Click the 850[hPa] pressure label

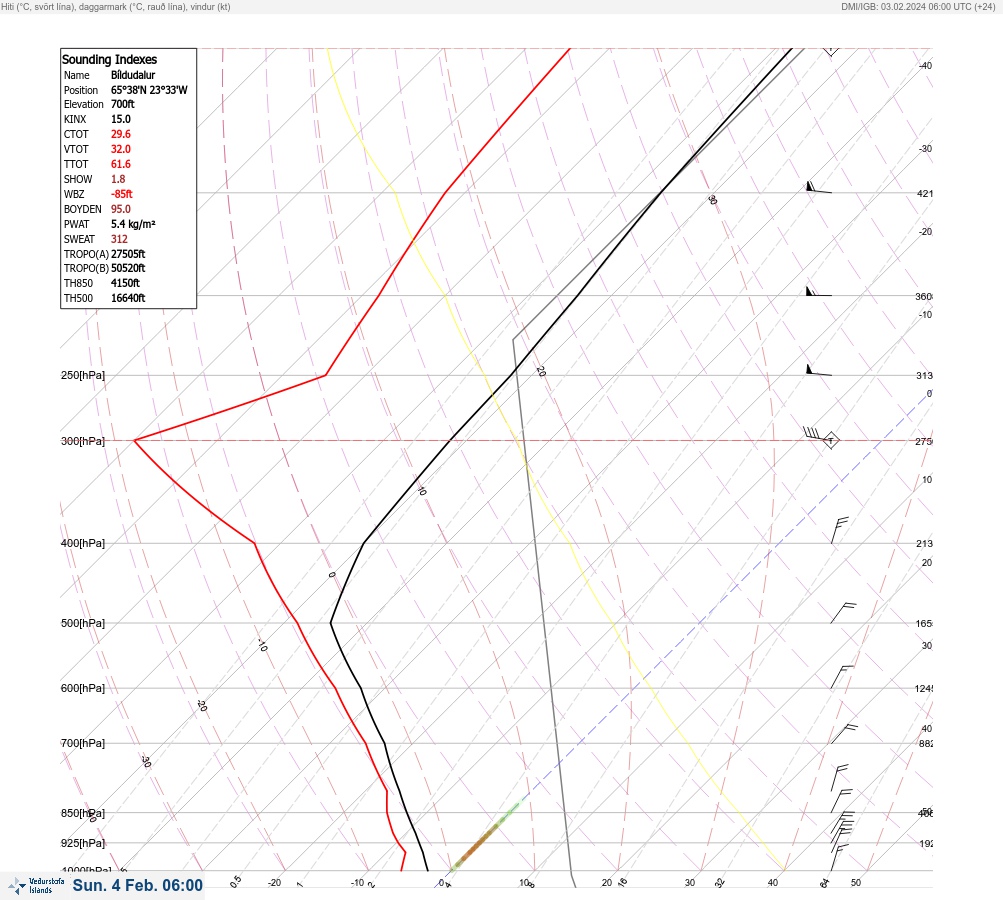click(x=83, y=813)
